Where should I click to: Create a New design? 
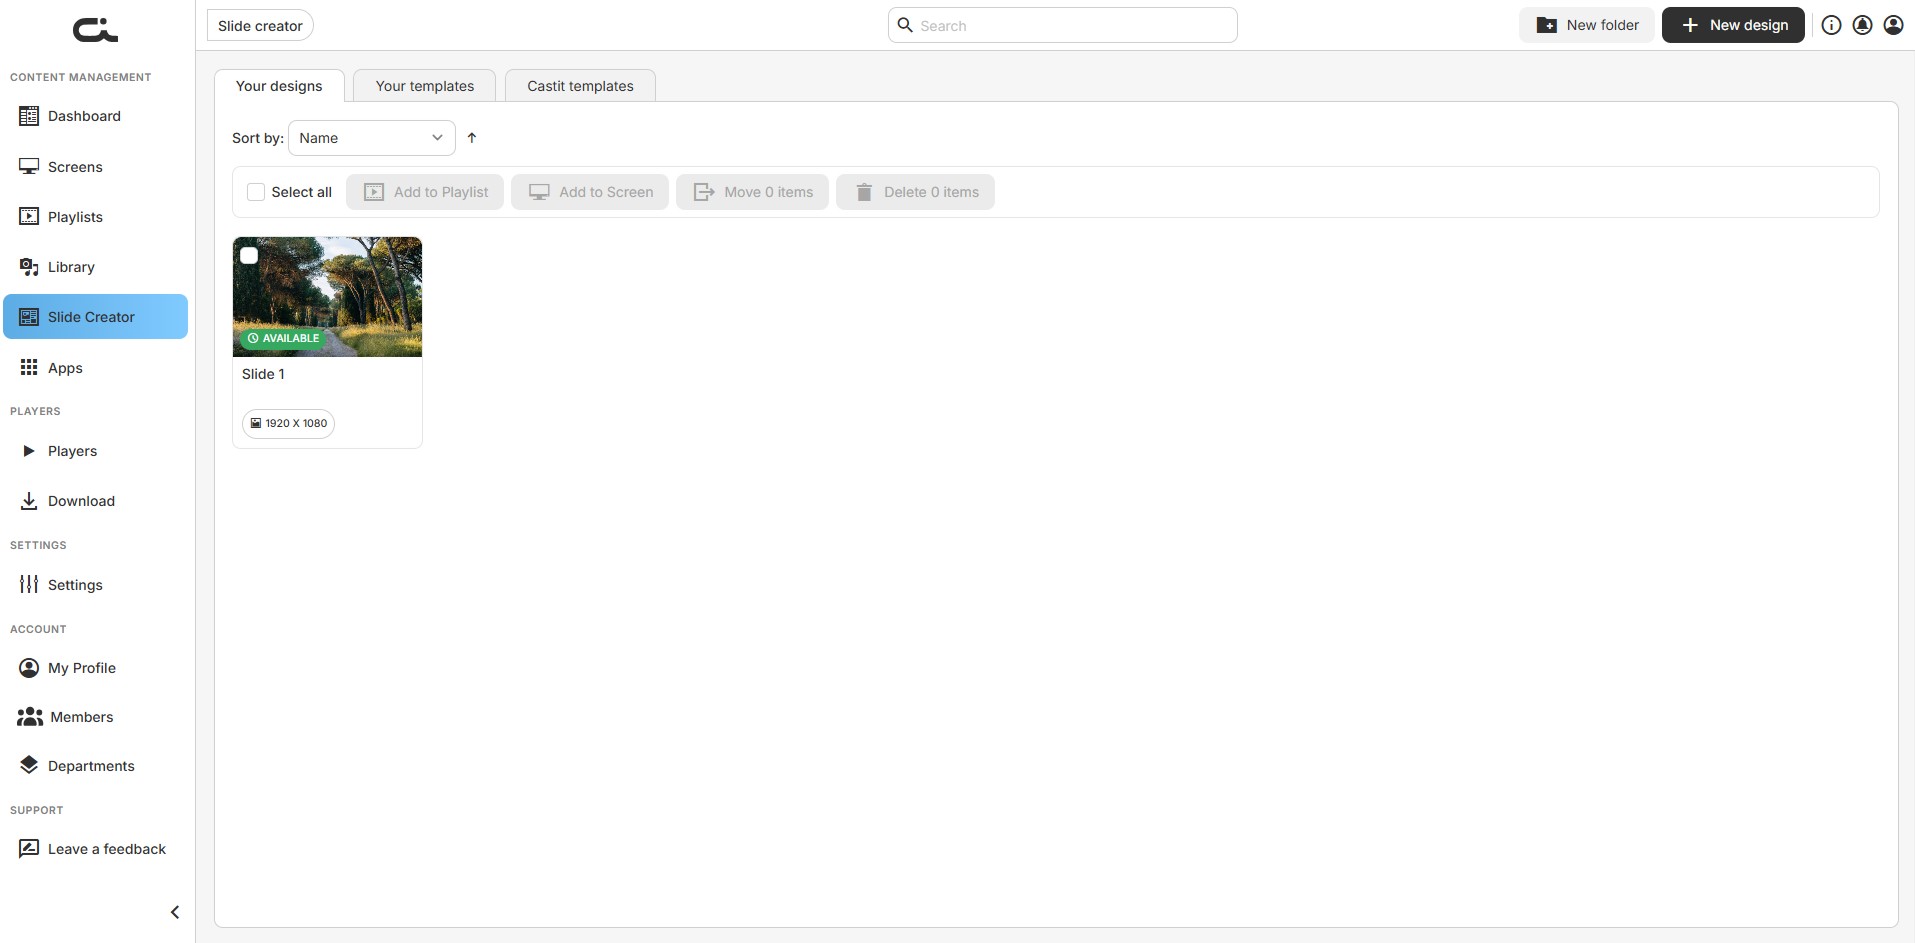point(1733,25)
